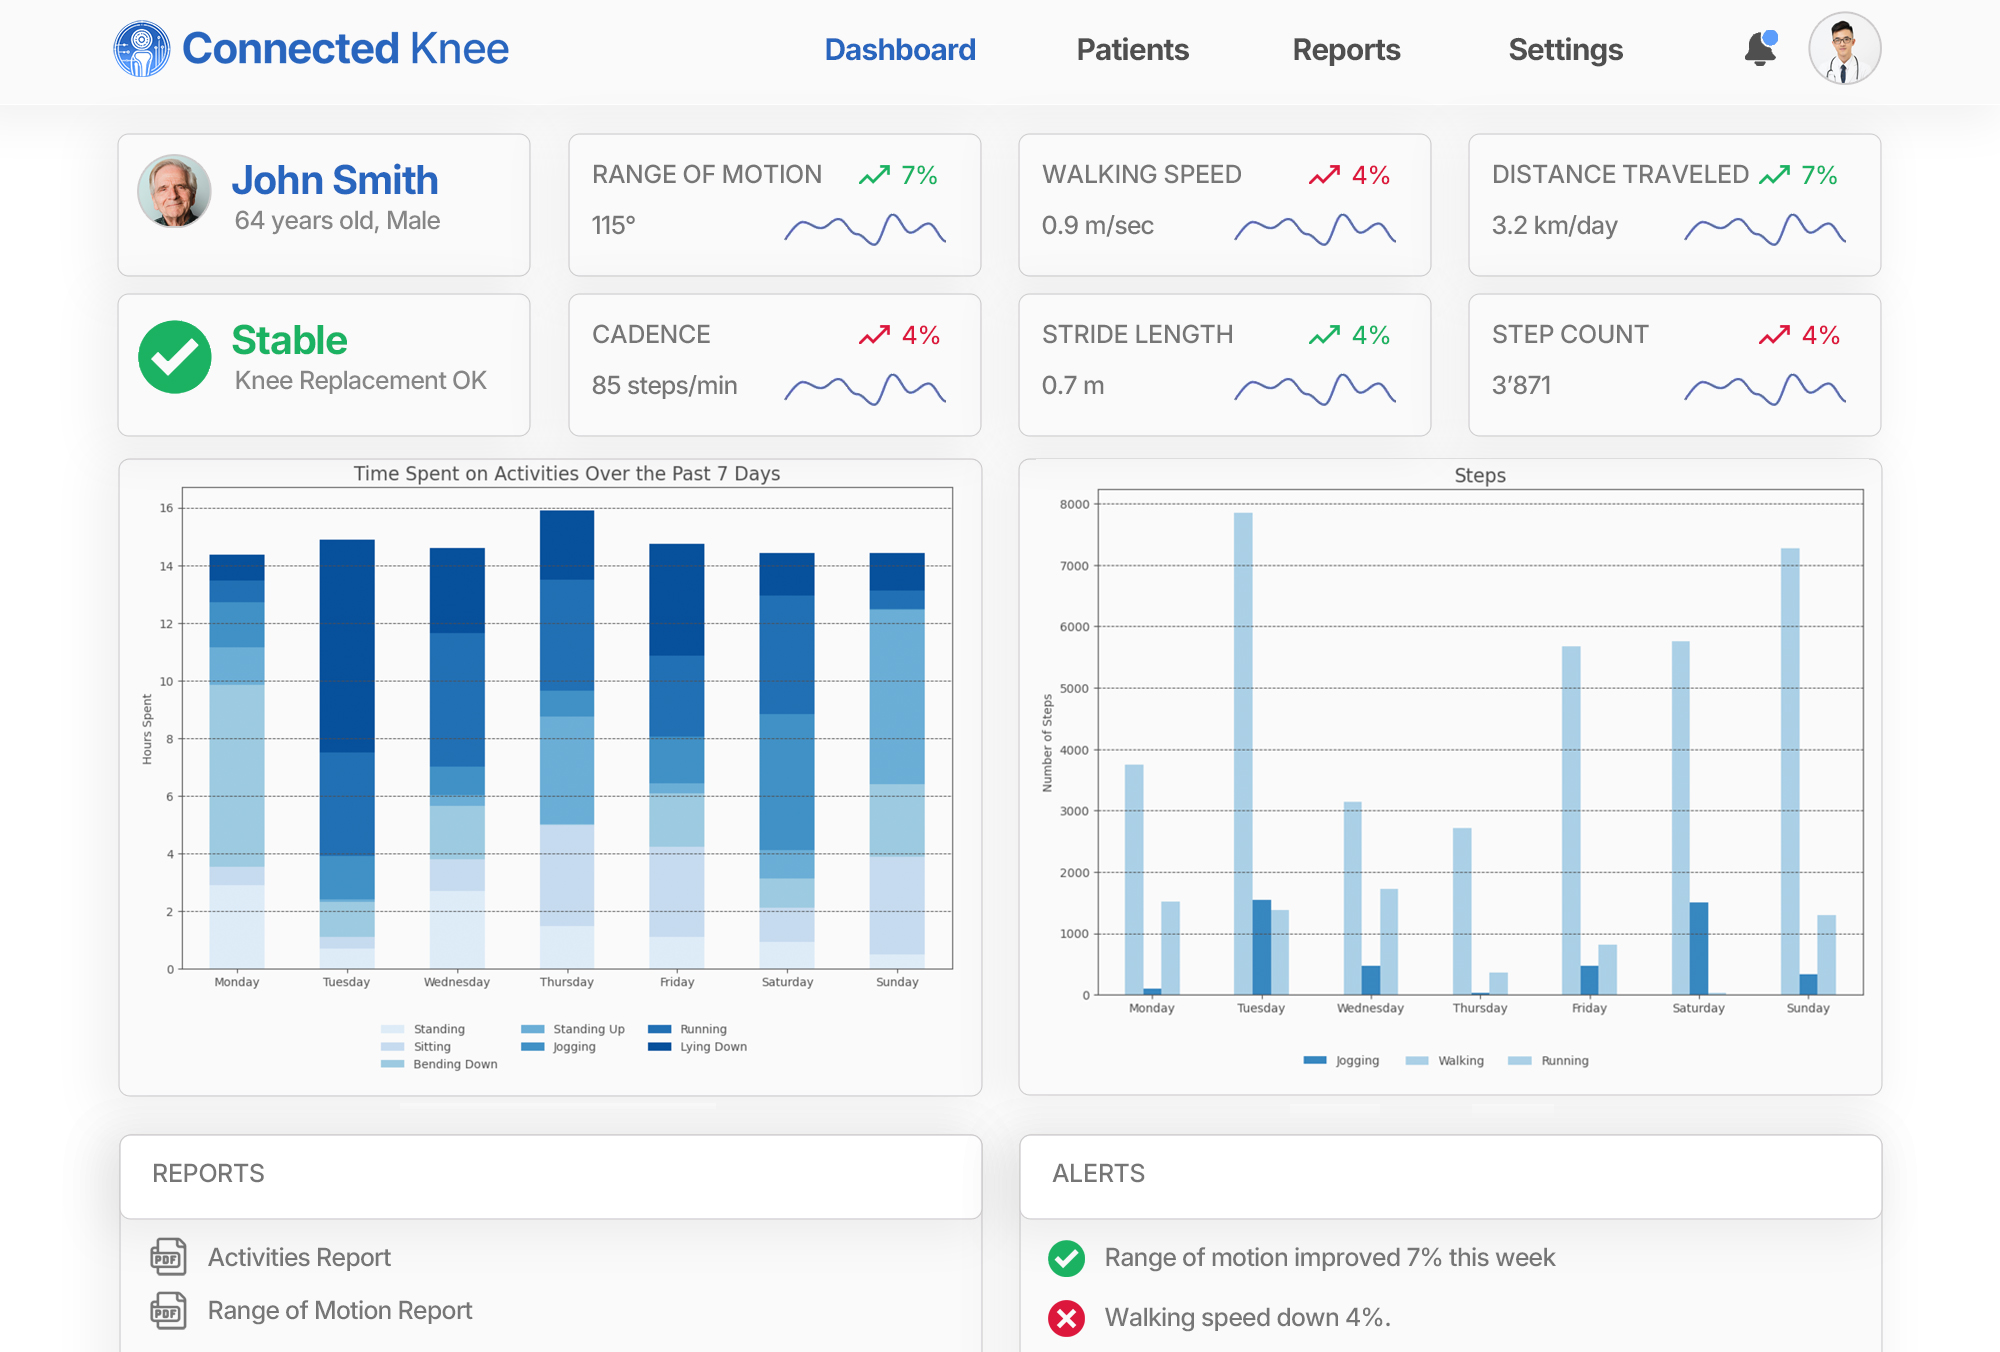Switch to the Patients tab
Viewport: 2000px width, 1352px height.
click(1132, 50)
